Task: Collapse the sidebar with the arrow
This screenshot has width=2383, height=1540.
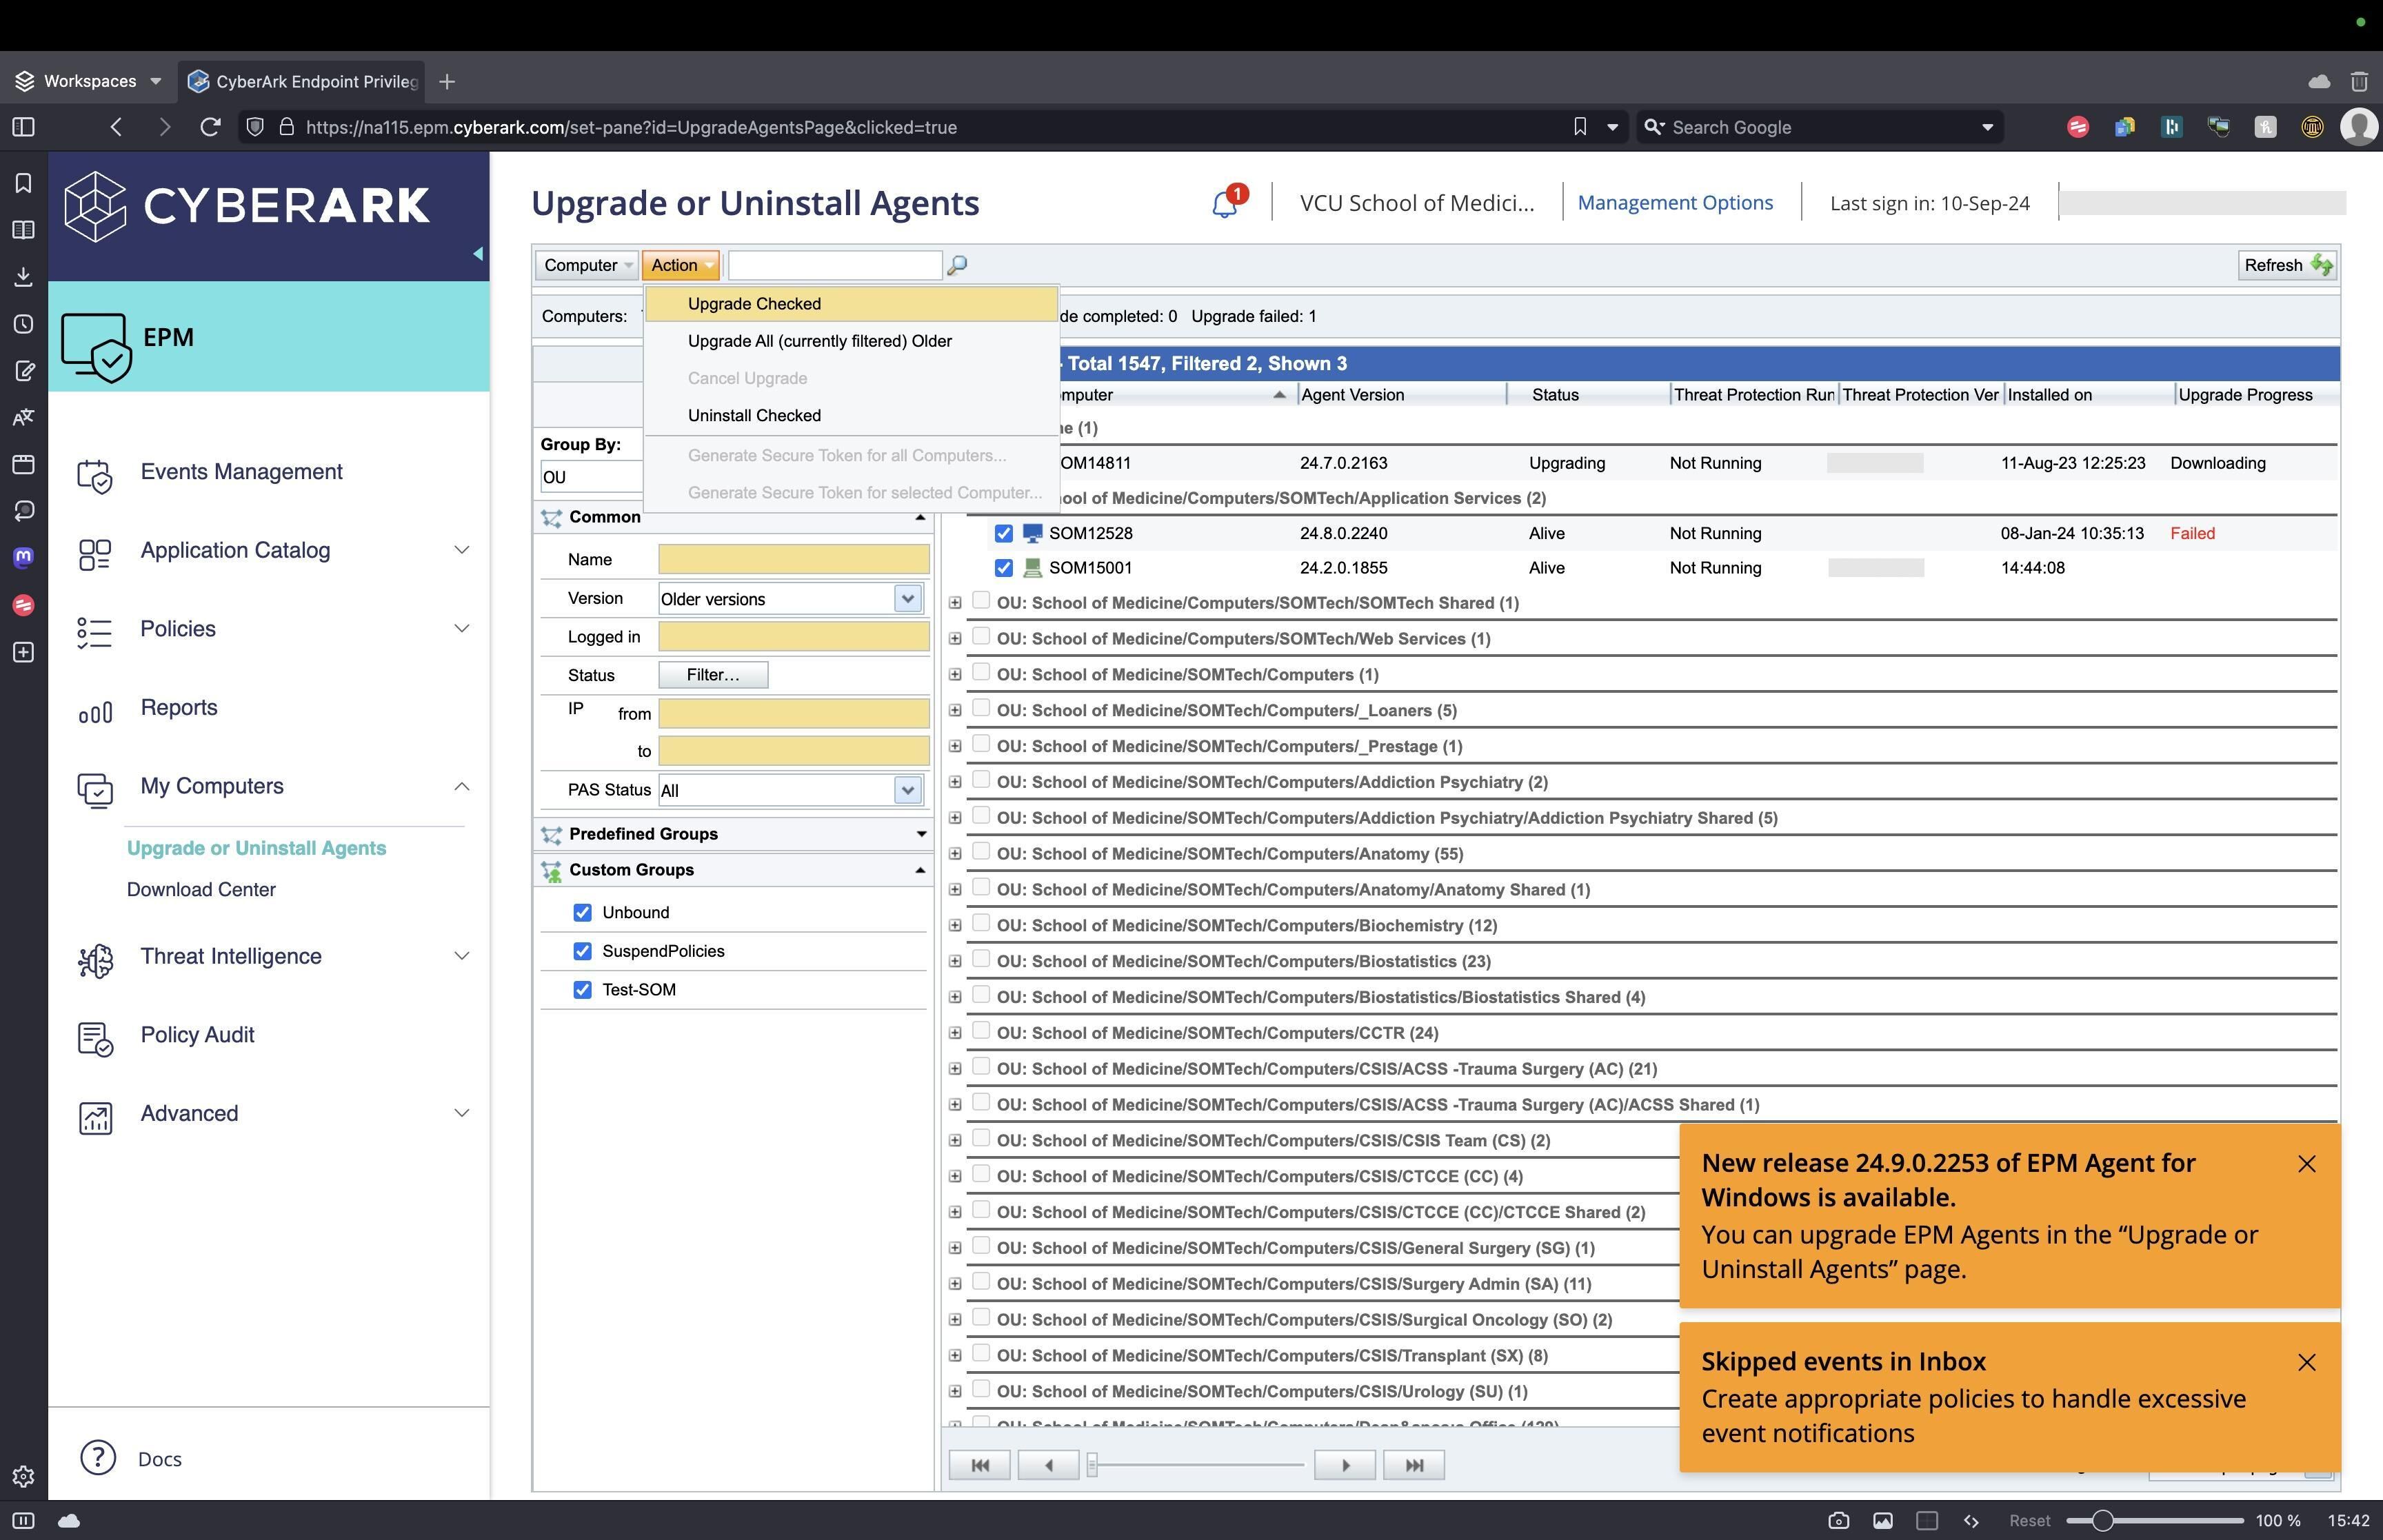Action: point(478,254)
